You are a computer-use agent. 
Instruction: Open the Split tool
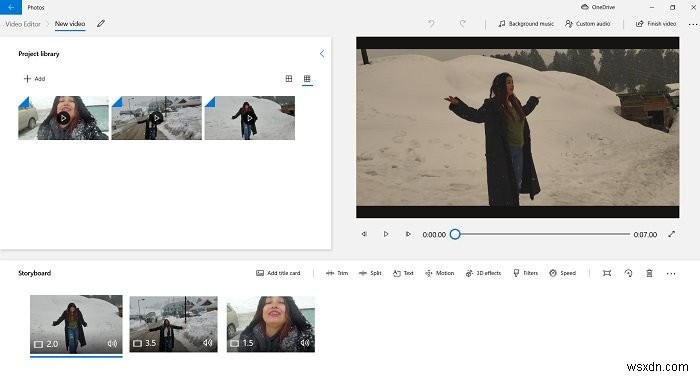(x=370, y=273)
